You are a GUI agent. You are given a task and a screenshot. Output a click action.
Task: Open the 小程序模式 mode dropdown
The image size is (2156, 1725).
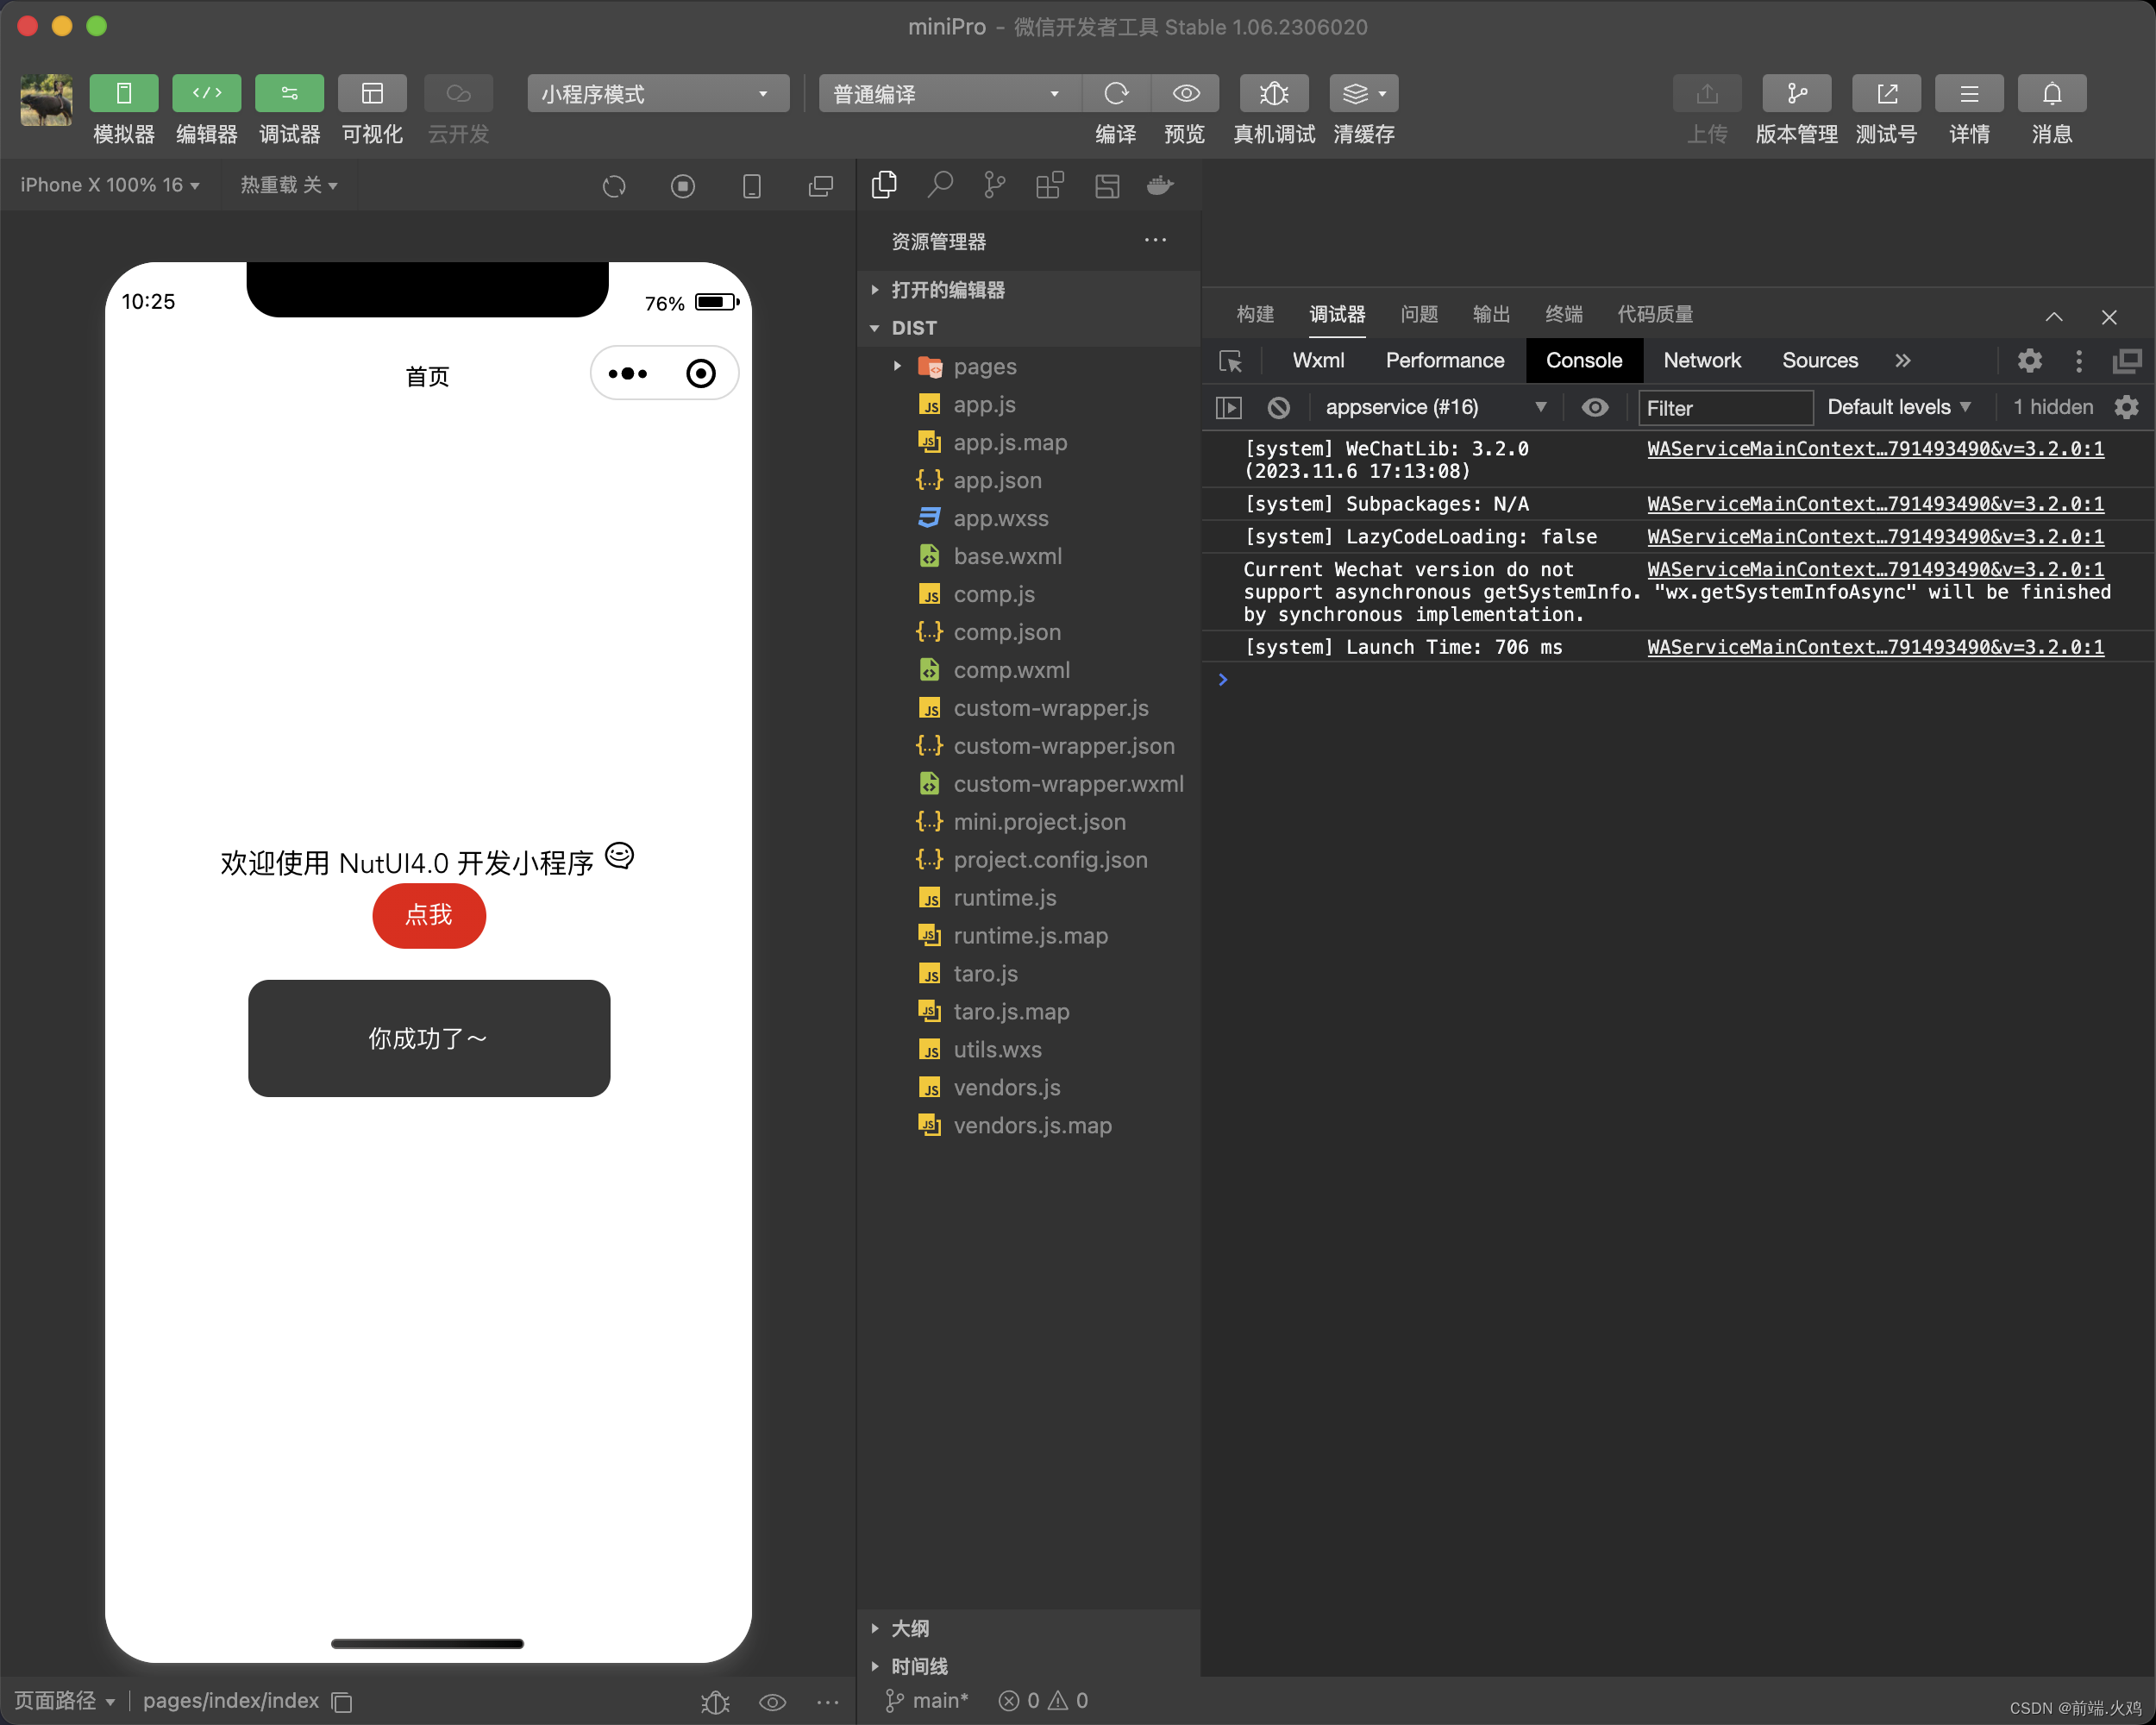[658, 94]
